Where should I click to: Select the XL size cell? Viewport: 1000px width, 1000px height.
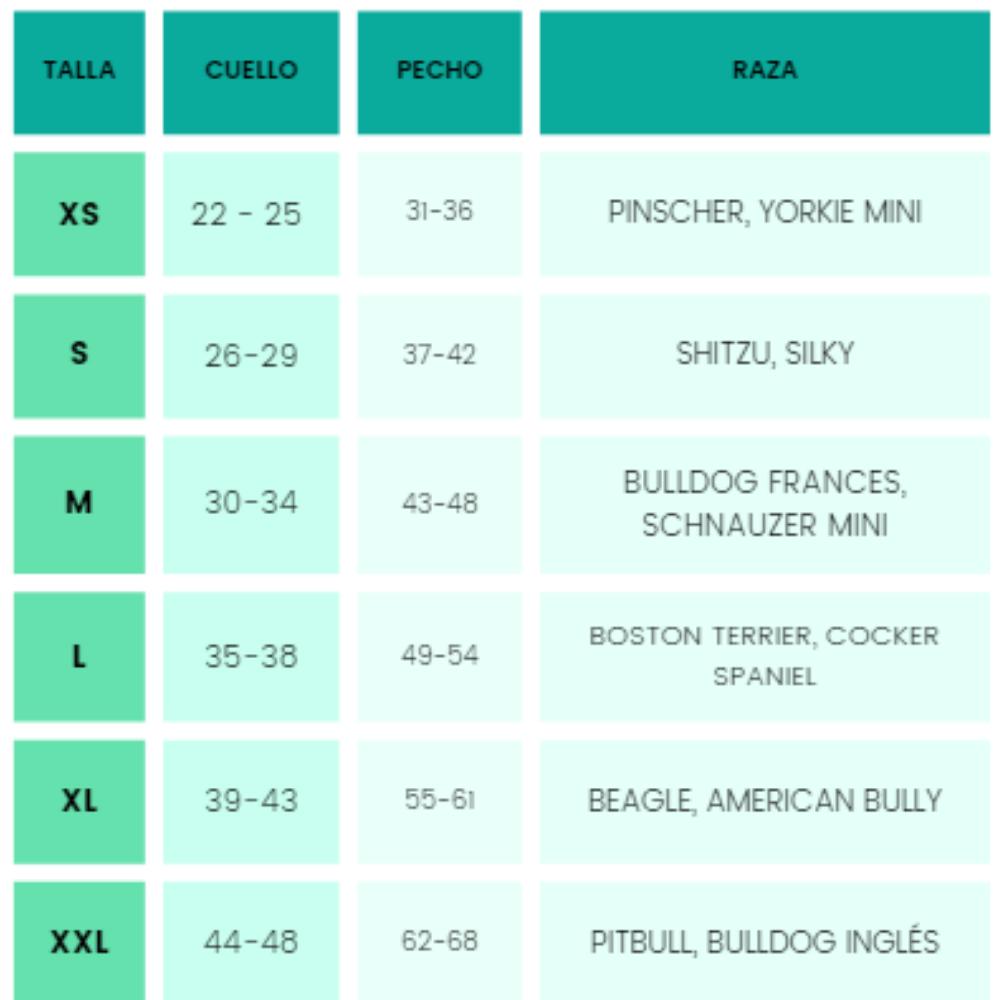pyautogui.click(x=79, y=802)
